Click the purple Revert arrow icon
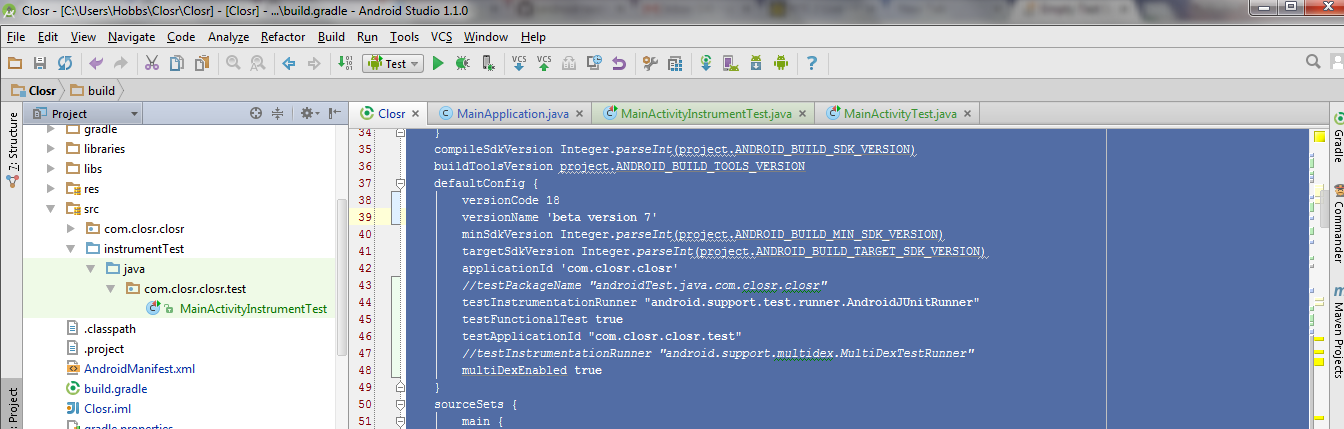Image resolution: width=1344 pixels, height=429 pixels. (619, 63)
